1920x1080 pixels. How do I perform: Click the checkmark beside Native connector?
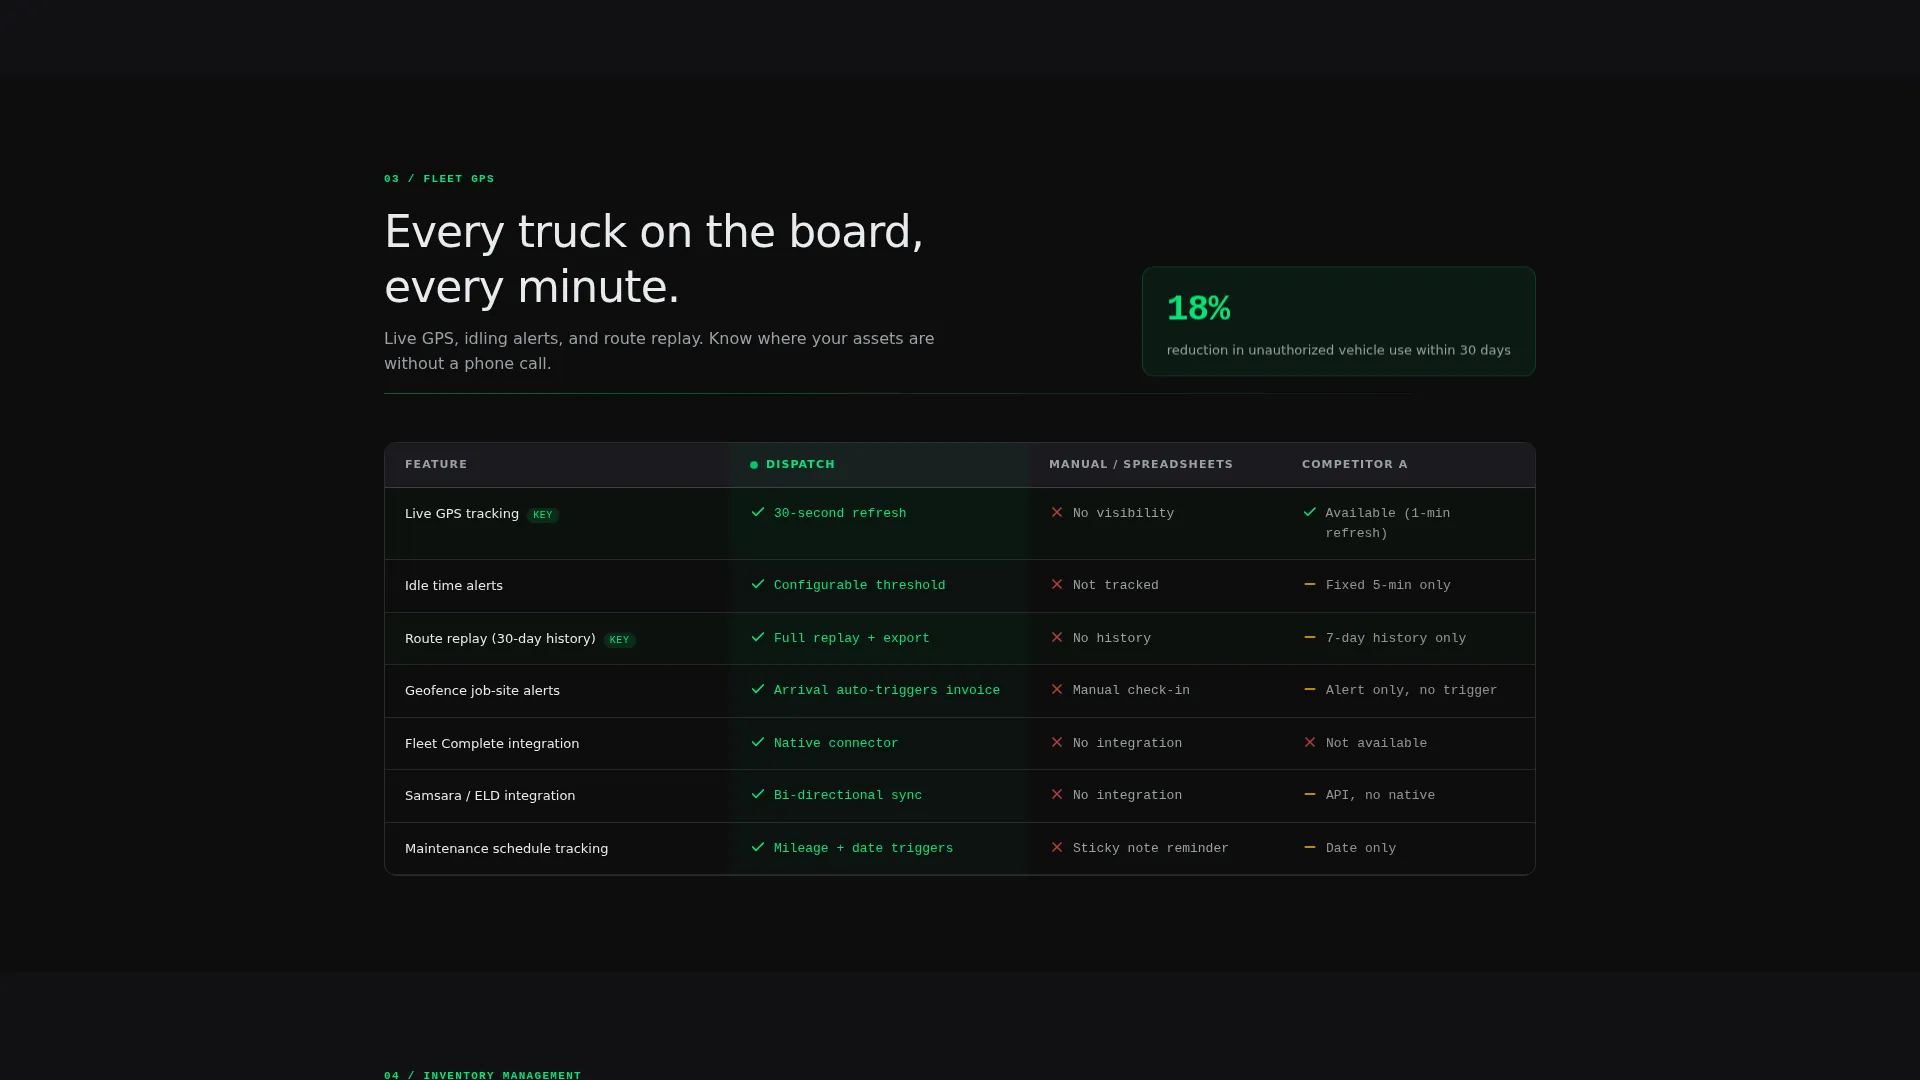[x=758, y=742]
